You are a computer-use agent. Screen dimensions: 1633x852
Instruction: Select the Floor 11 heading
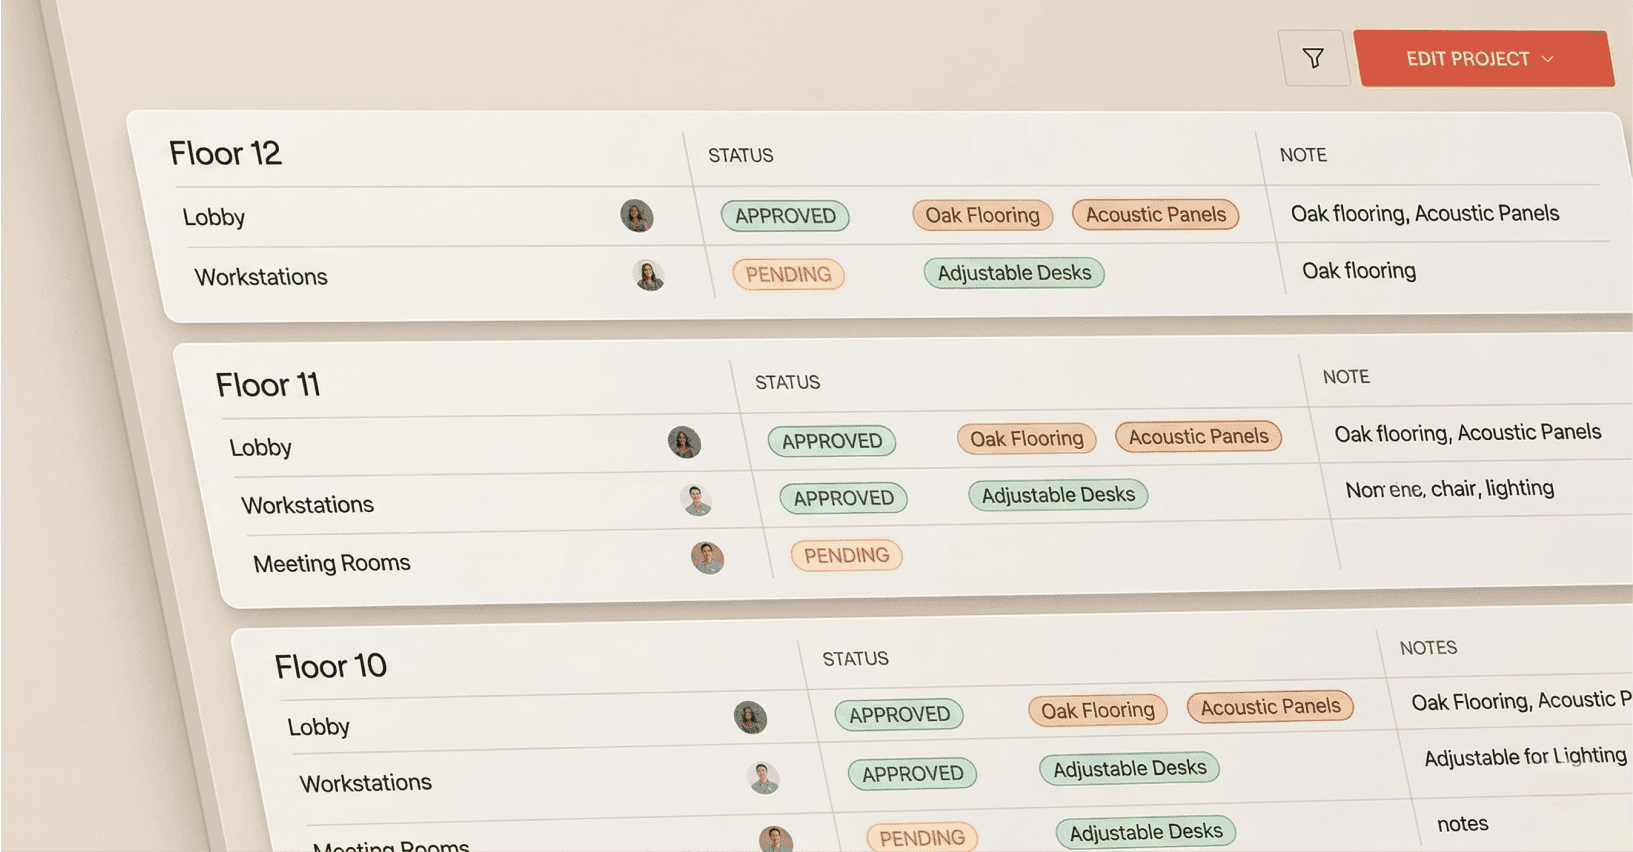(x=268, y=385)
